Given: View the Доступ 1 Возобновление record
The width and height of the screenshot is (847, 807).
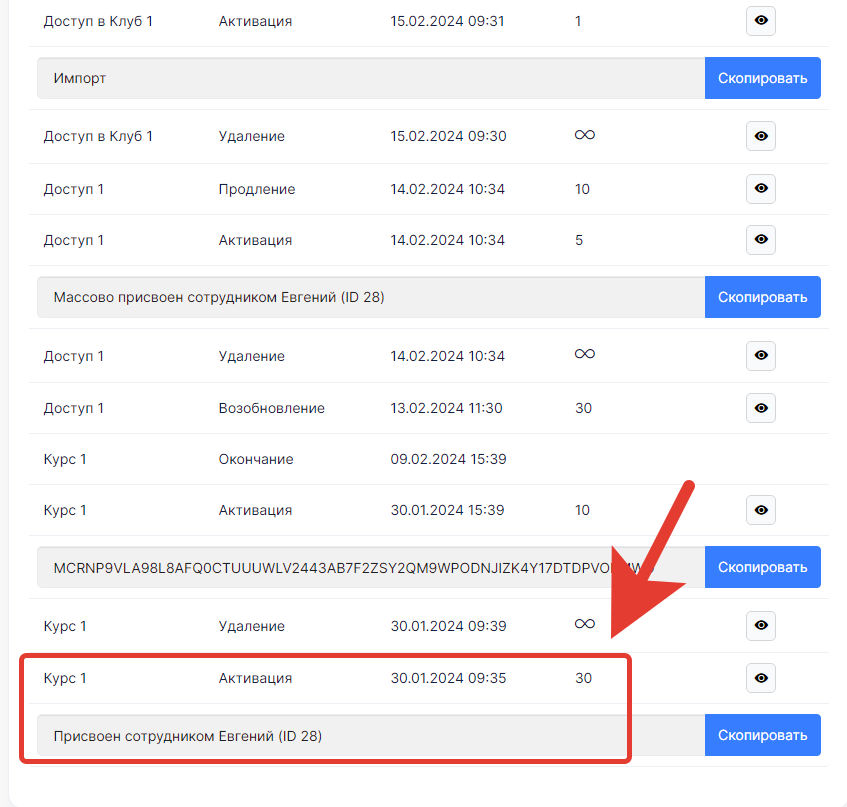Looking at the screenshot, I should click(x=761, y=408).
